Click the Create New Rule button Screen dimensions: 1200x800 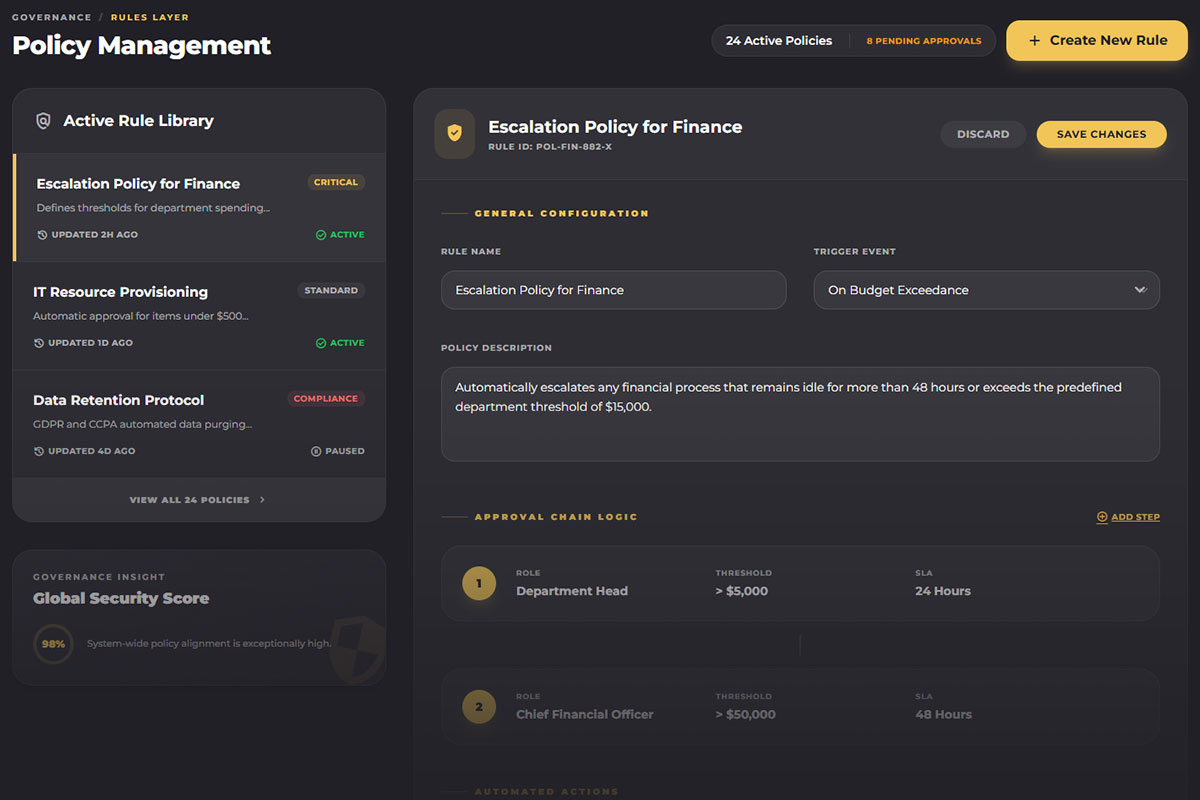[1097, 41]
